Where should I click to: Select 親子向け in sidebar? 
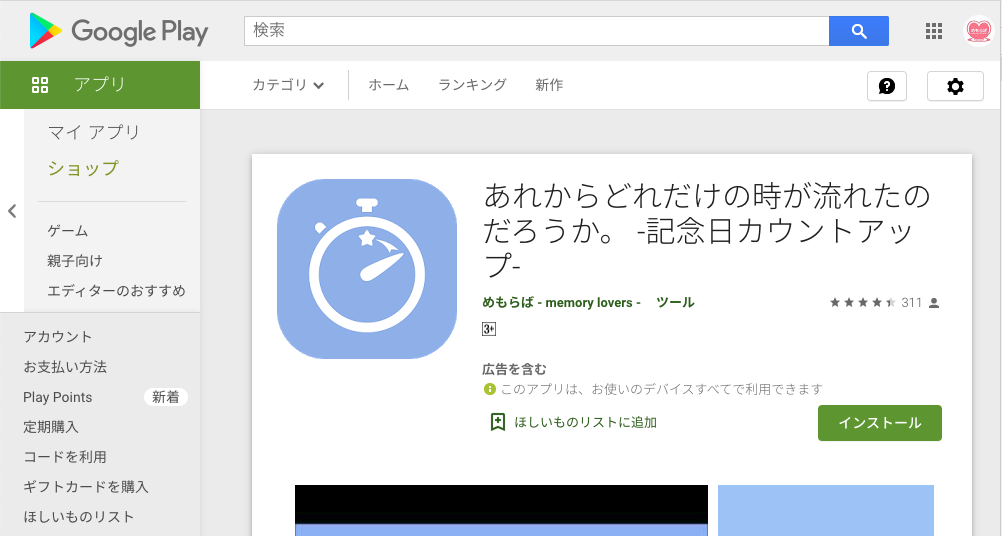[75, 261]
